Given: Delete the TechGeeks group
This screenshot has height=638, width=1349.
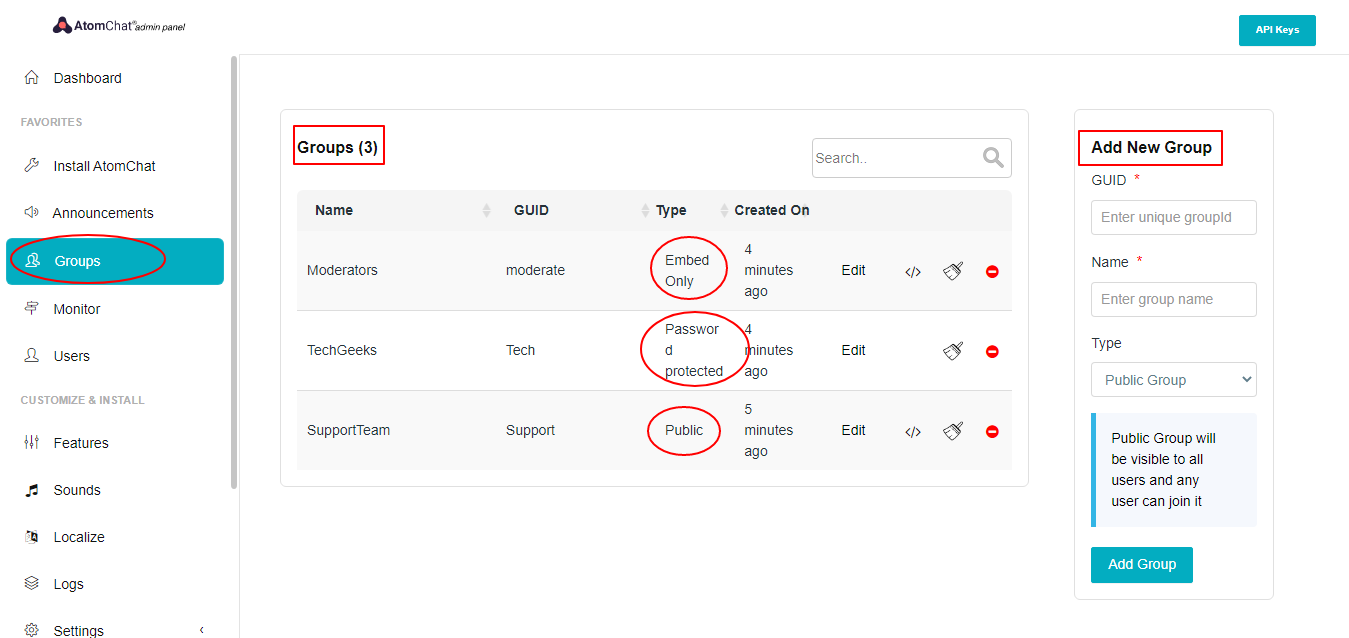Looking at the screenshot, I should coord(992,351).
